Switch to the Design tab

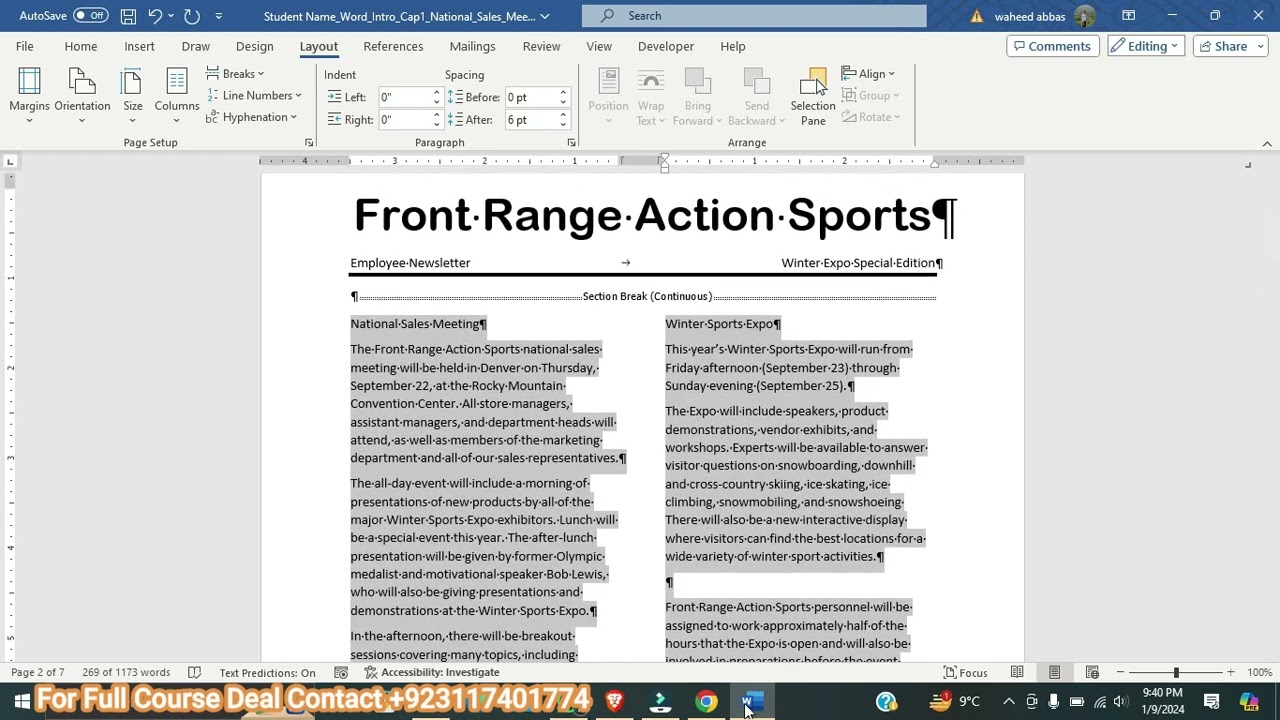[x=254, y=46]
